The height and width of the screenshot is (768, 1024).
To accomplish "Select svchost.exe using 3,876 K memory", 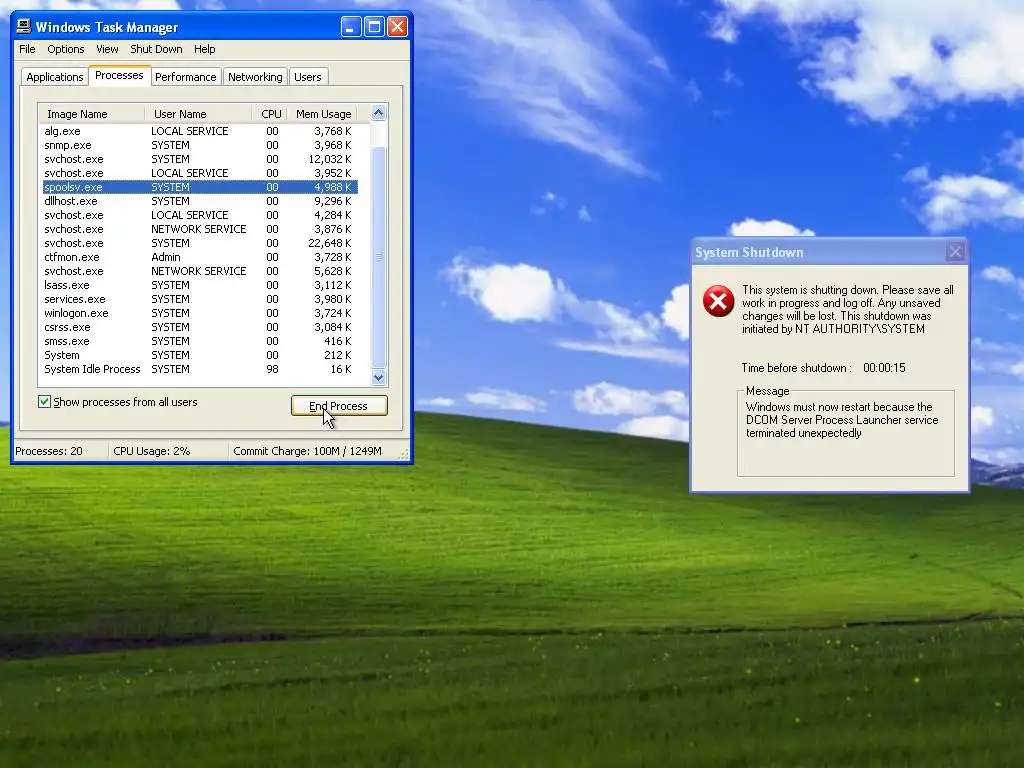I will click(200, 229).
